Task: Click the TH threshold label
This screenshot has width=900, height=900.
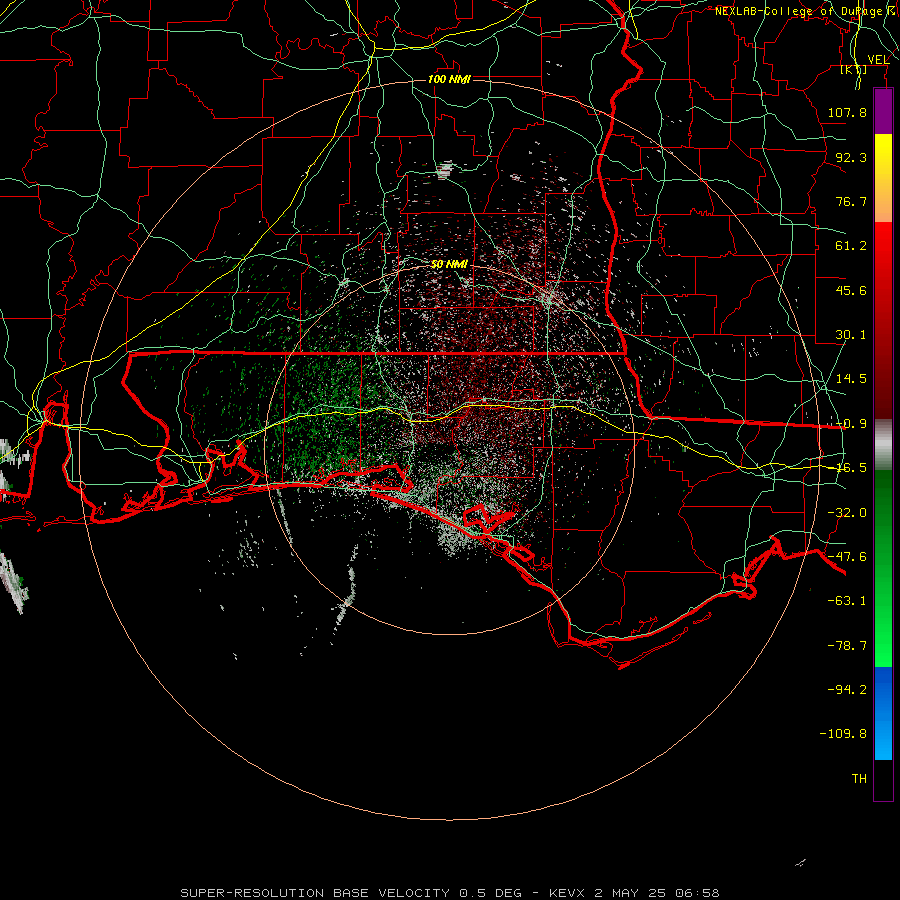Action: coord(859,779)
